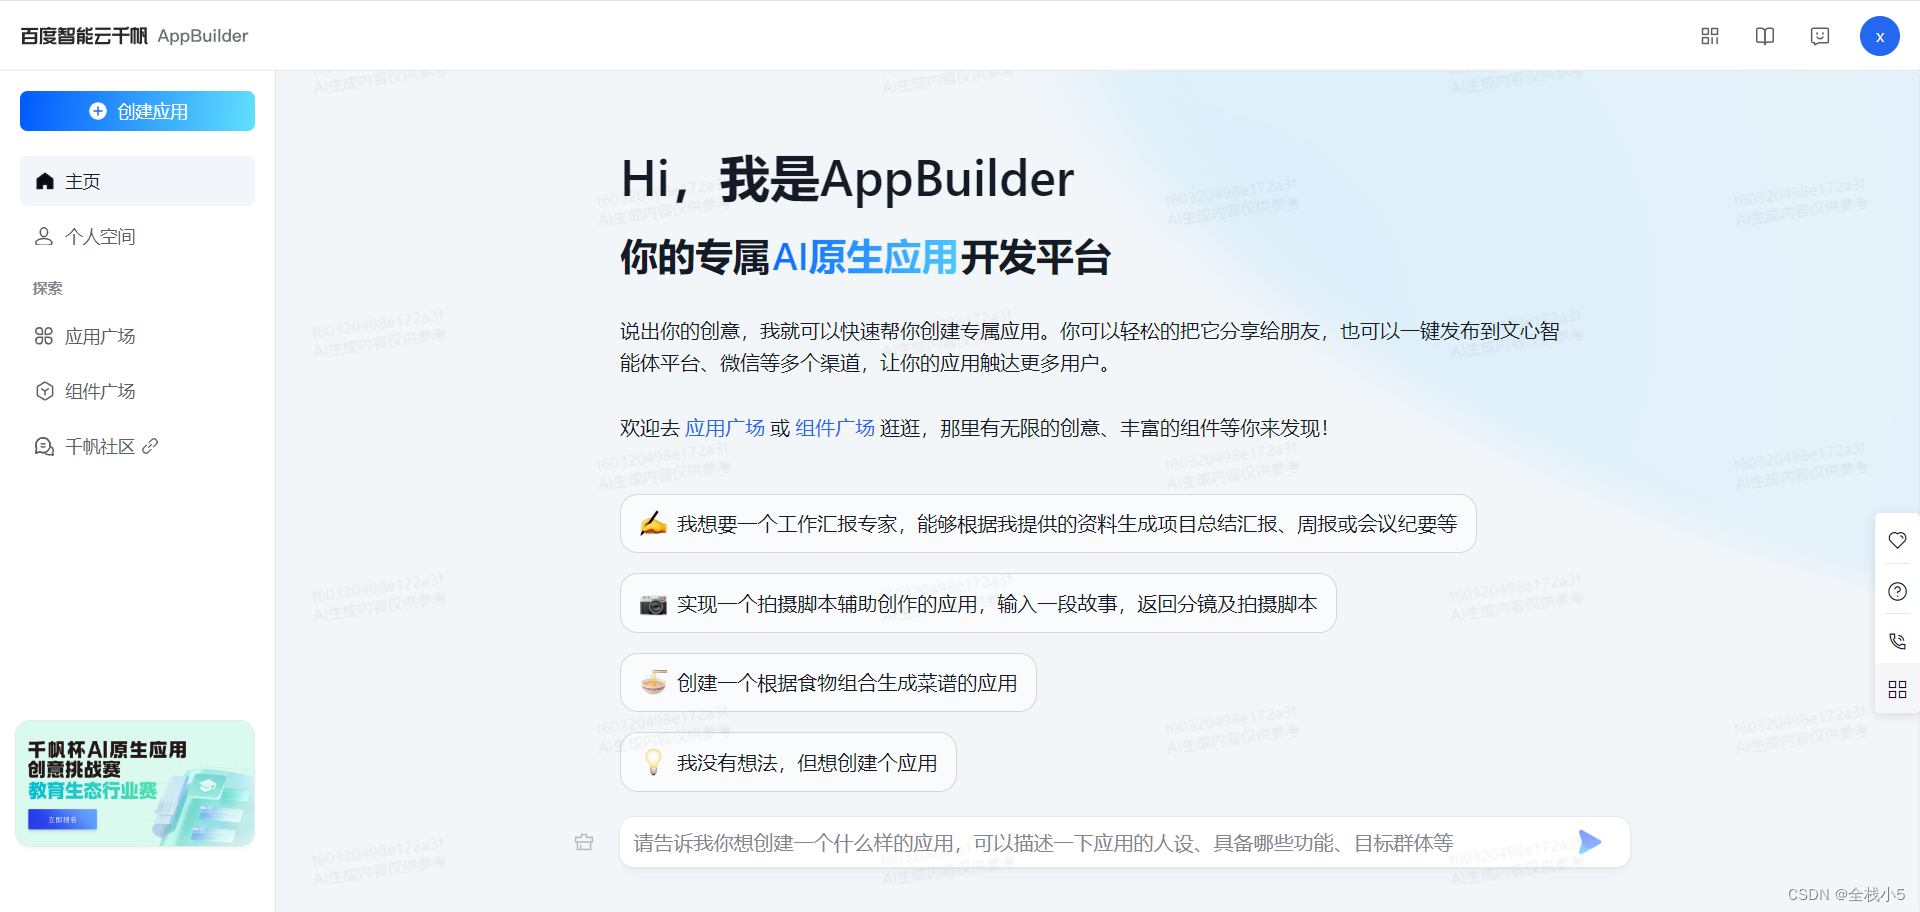
Task: Click the 应用广场 link in welcome text
Action: pos(724,428)
